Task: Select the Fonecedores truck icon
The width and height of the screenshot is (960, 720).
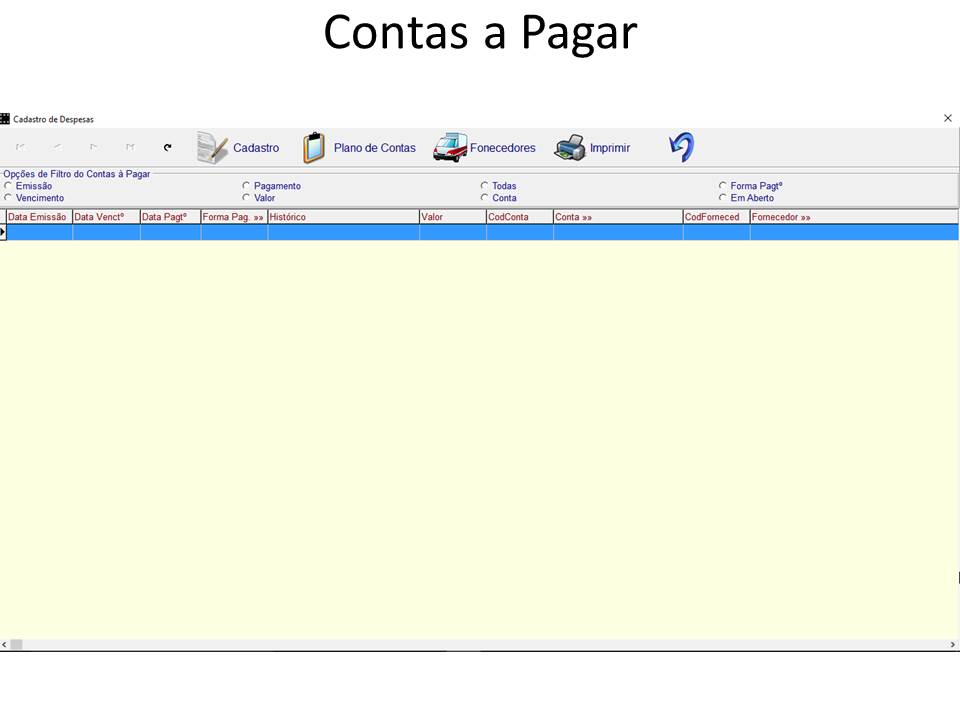Action: tap(449, 147)
